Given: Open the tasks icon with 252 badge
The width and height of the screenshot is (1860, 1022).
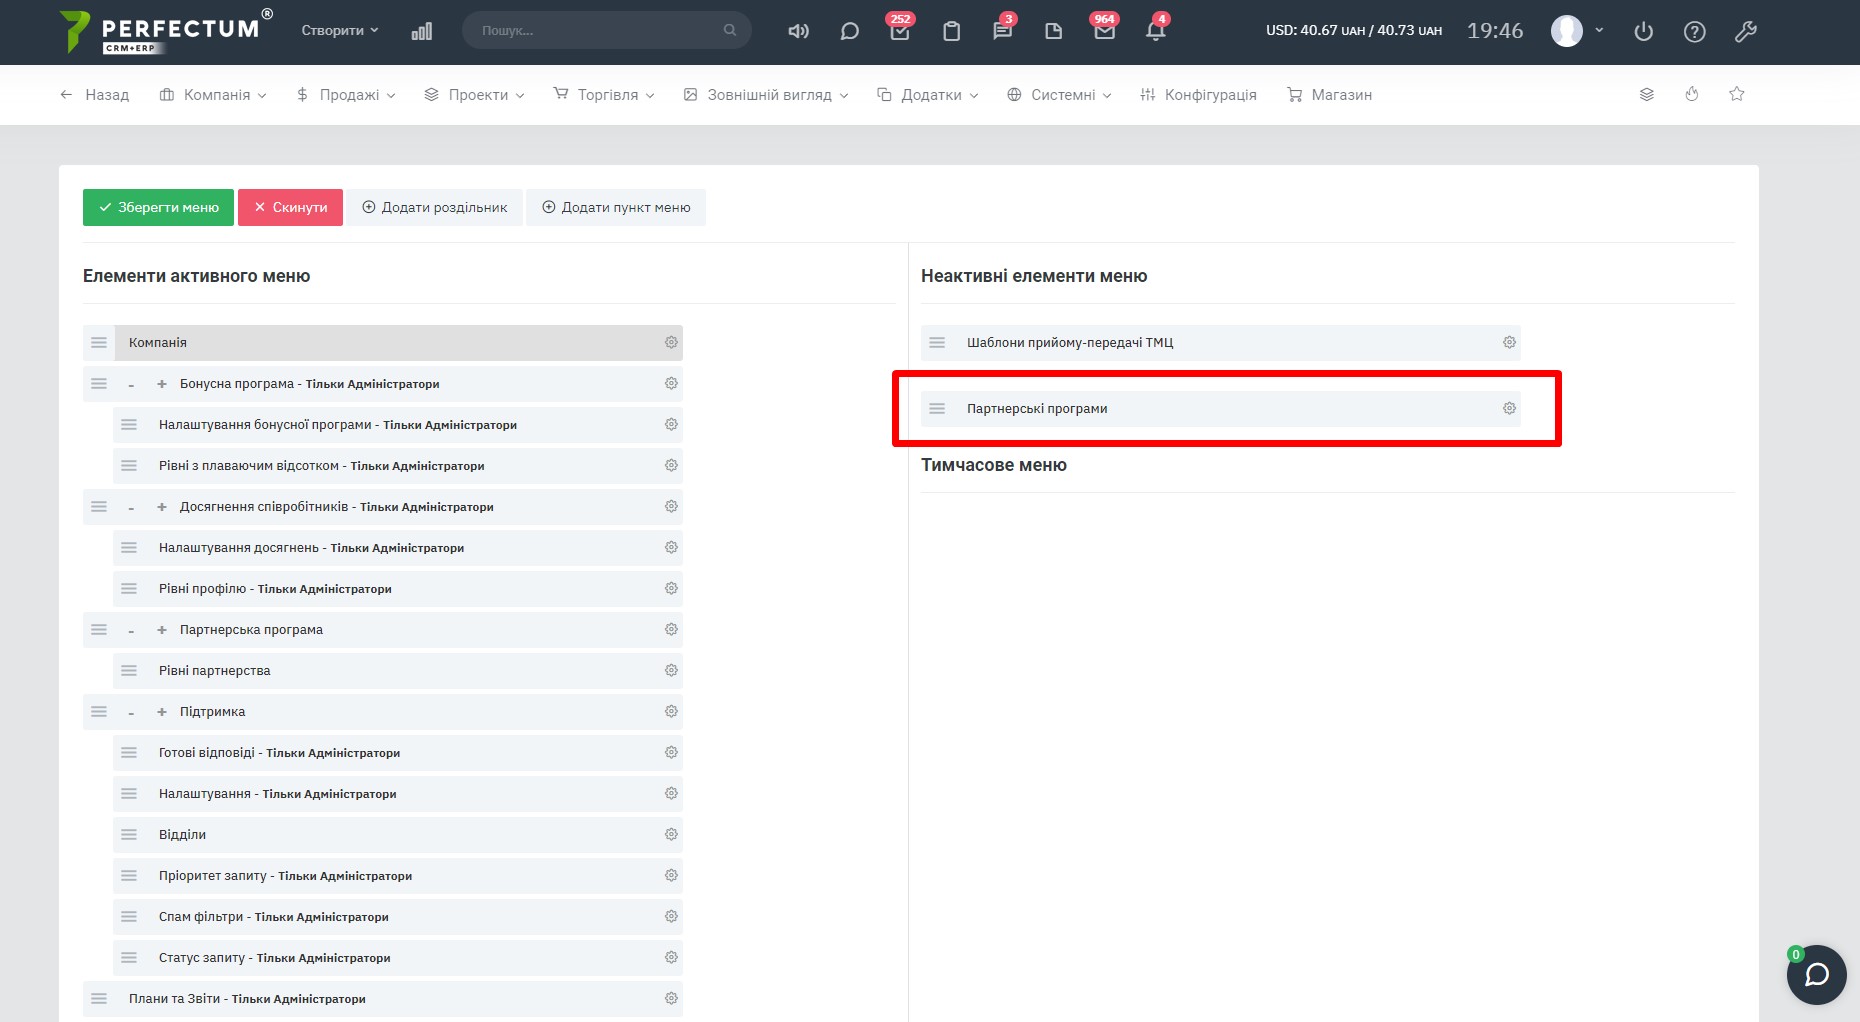Looking at the screenshot, I should (899, 31).
